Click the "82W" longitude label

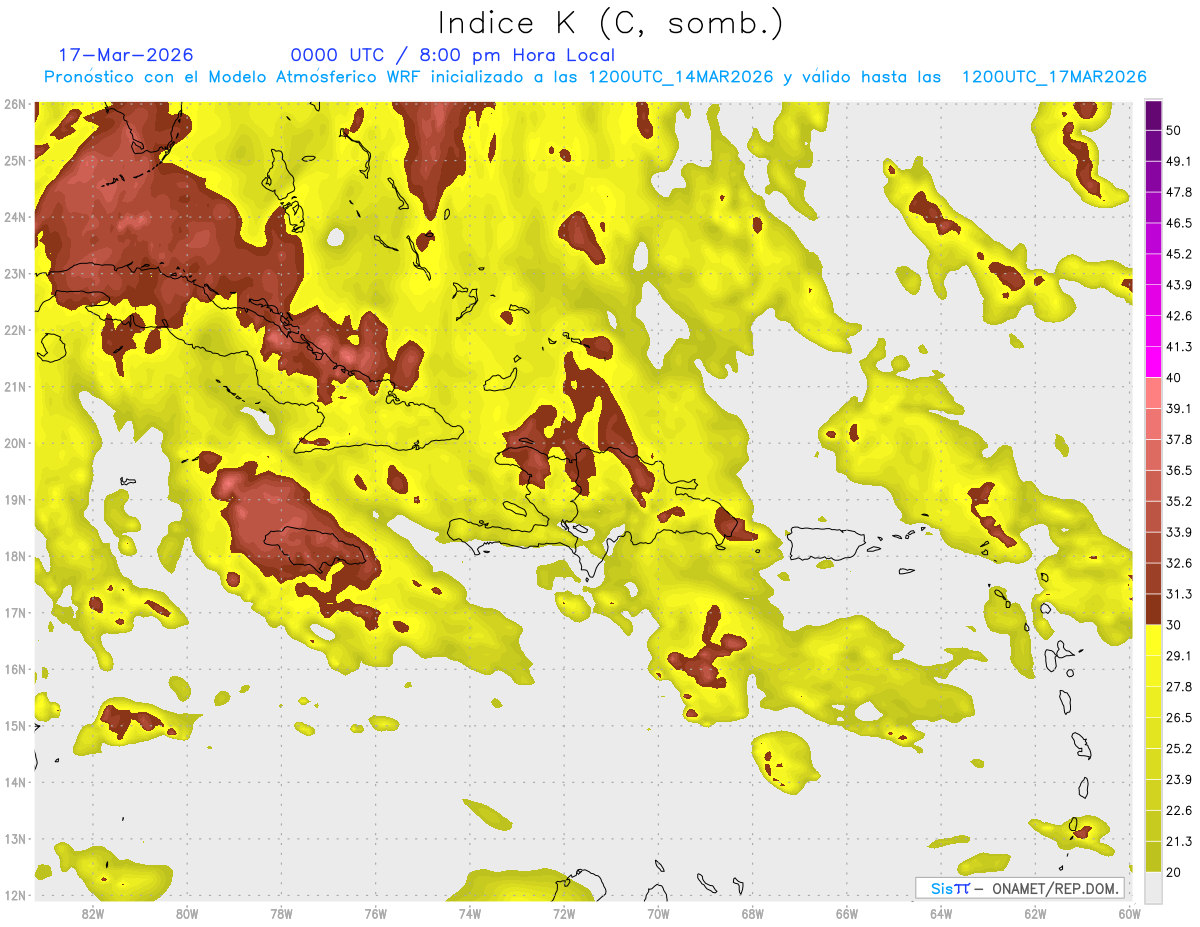tap(93, 914)
